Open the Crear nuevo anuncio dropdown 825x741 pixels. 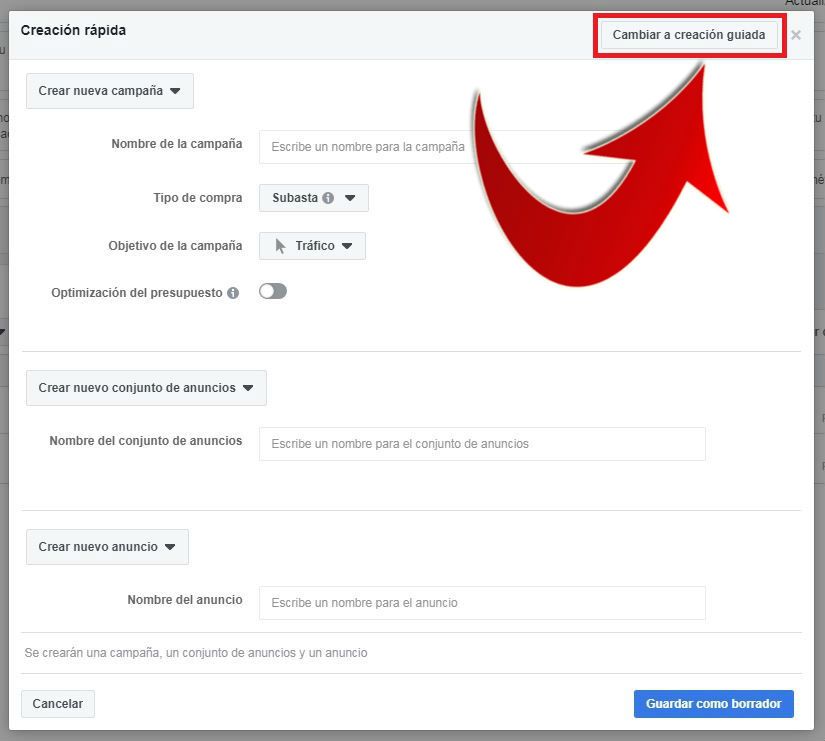click(x=107, y=547)
